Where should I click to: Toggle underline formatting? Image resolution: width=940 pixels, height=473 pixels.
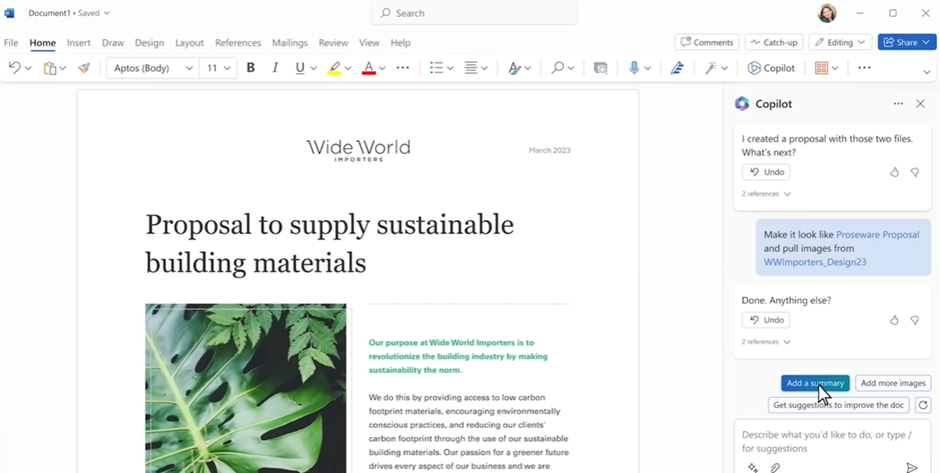coord(299,68)
